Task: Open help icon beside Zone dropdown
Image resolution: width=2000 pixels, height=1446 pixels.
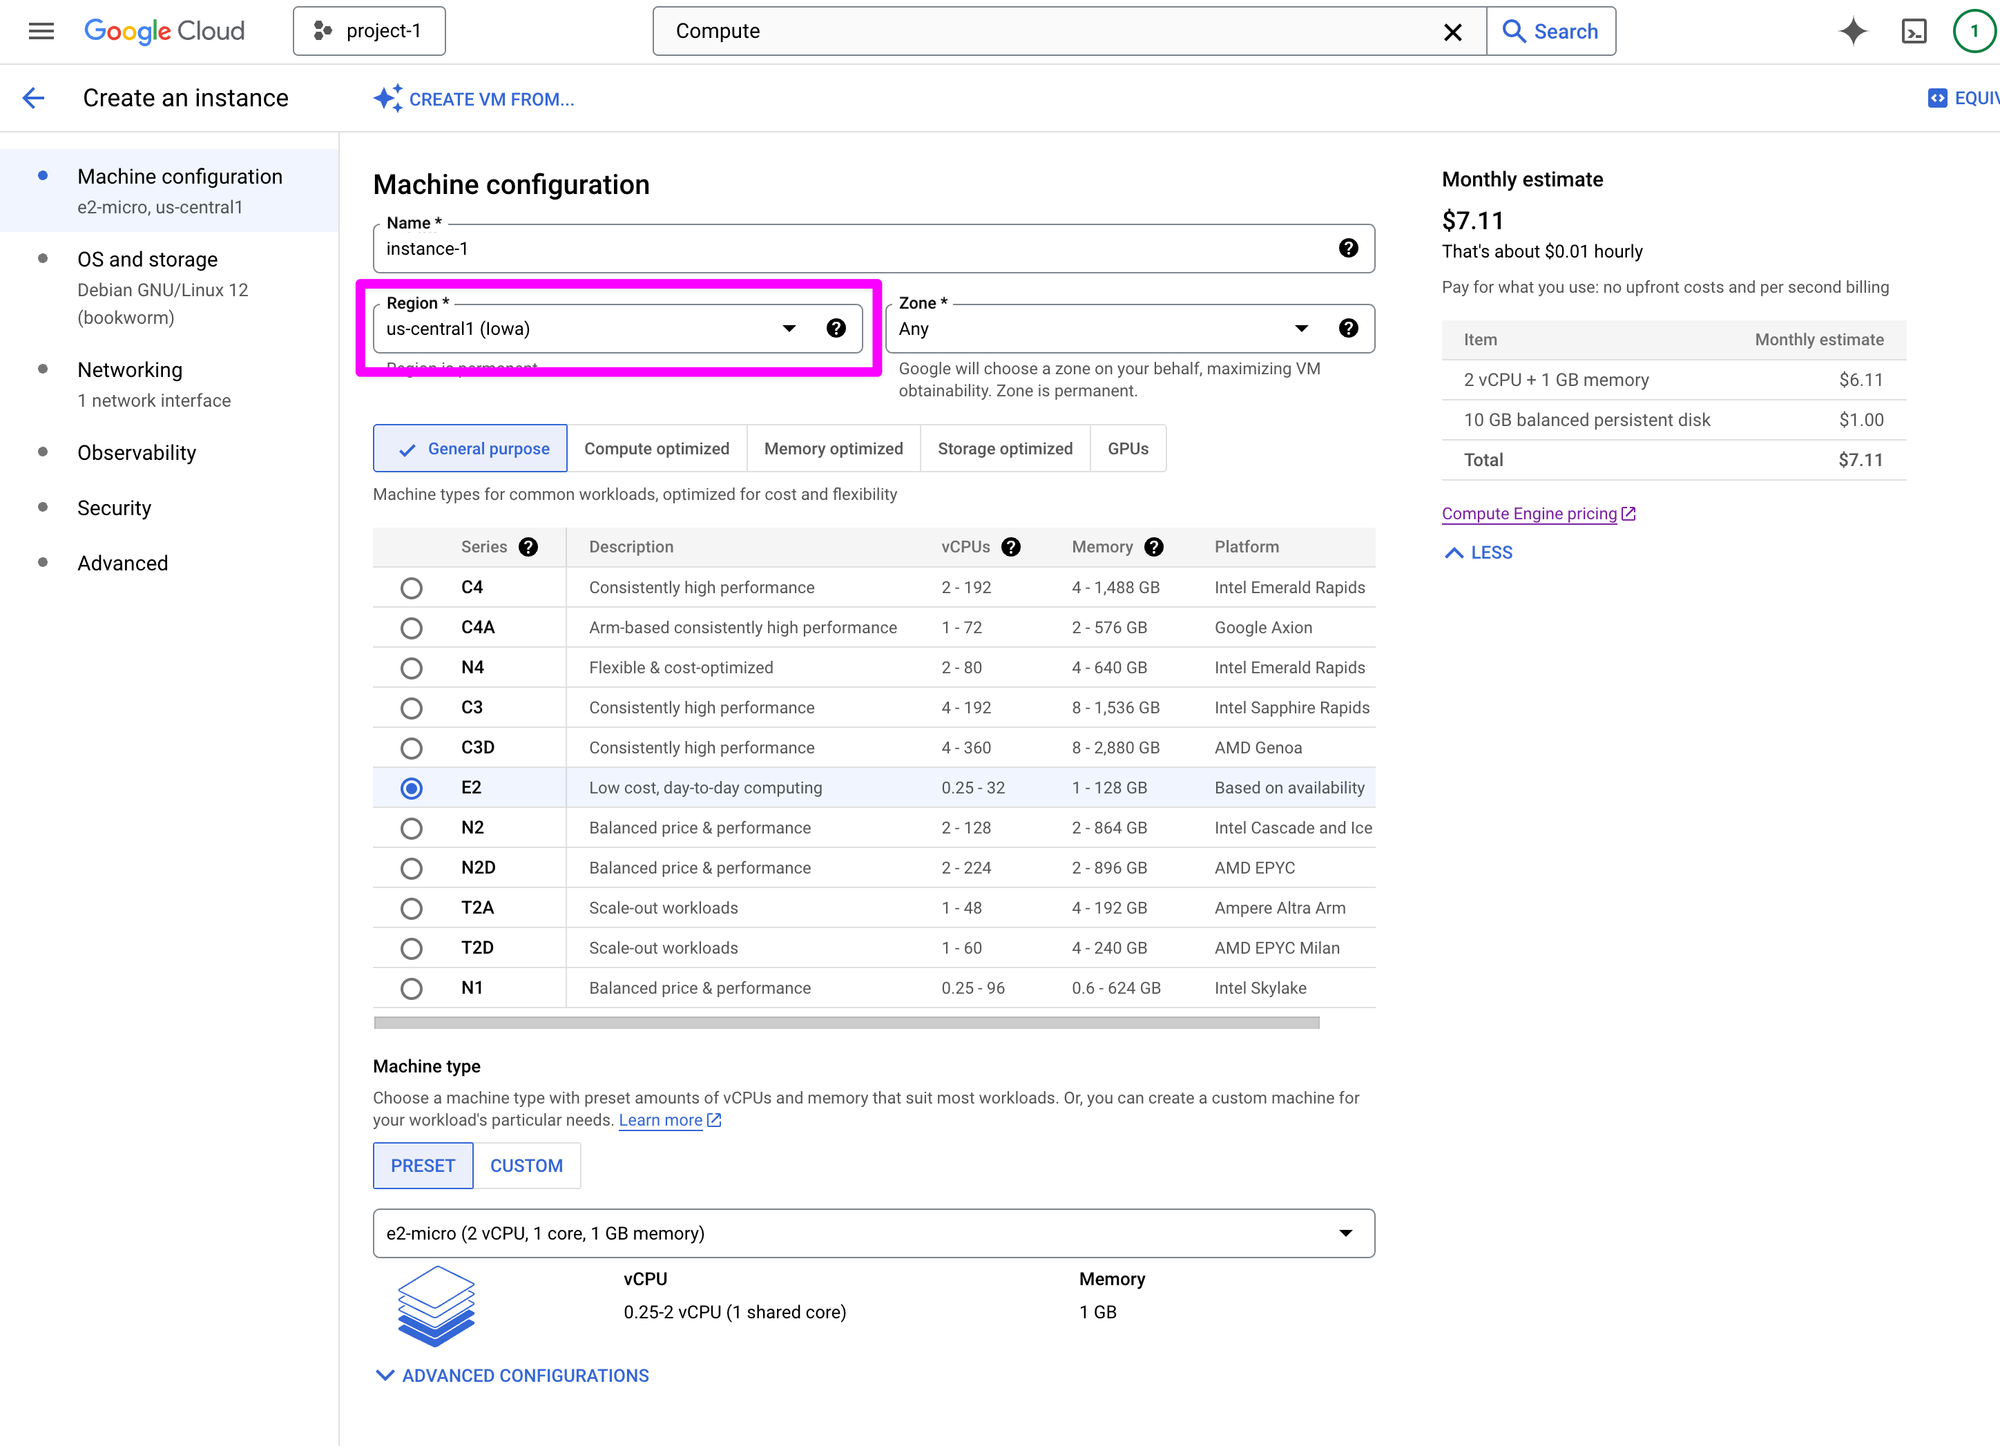Action: [1348, 328]
